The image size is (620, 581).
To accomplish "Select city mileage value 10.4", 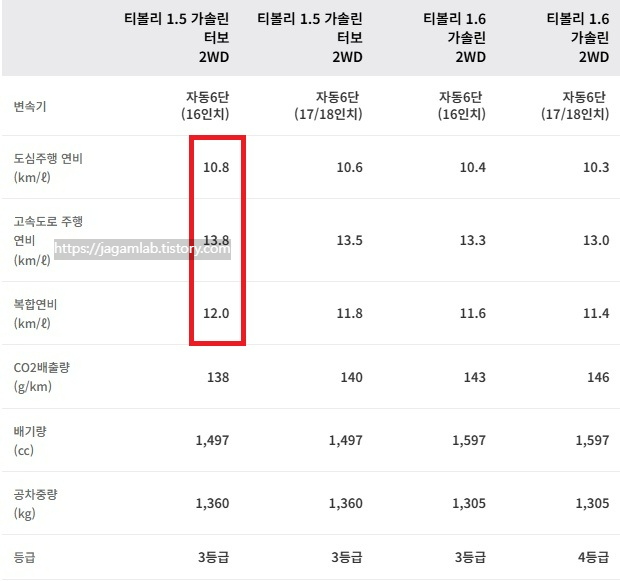I will (x=473, y=167).
